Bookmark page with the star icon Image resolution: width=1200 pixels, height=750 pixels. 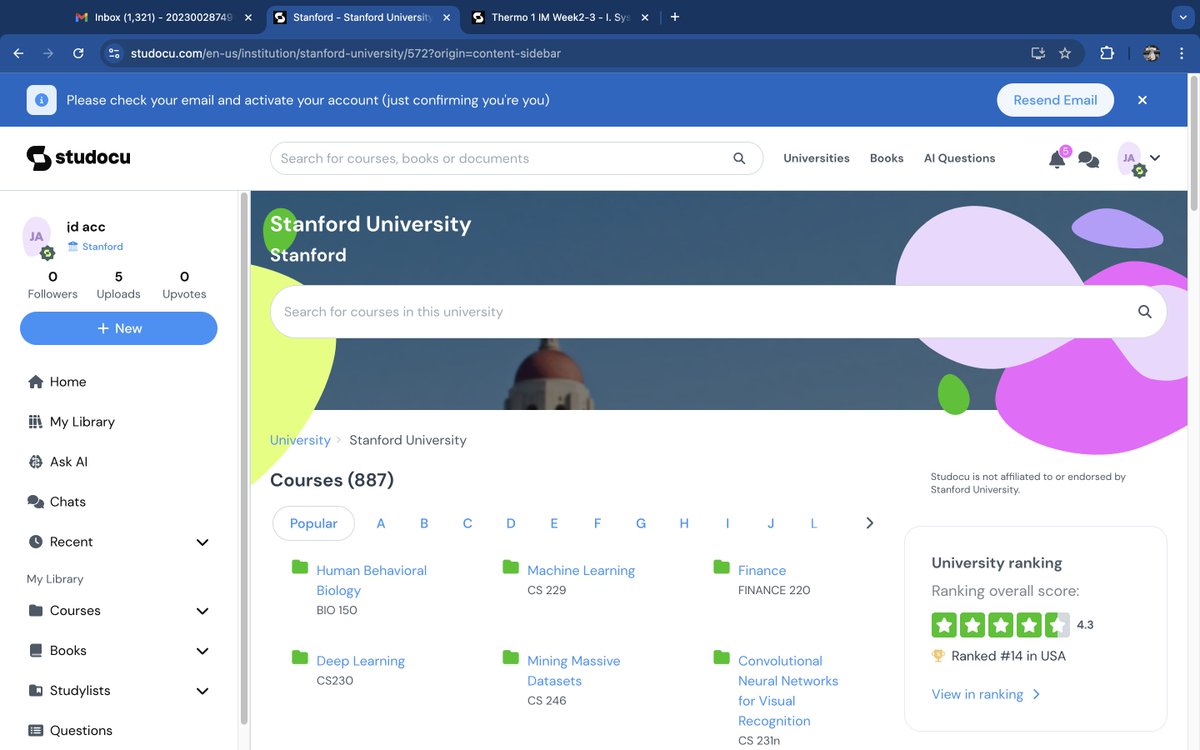point(1066,54)
